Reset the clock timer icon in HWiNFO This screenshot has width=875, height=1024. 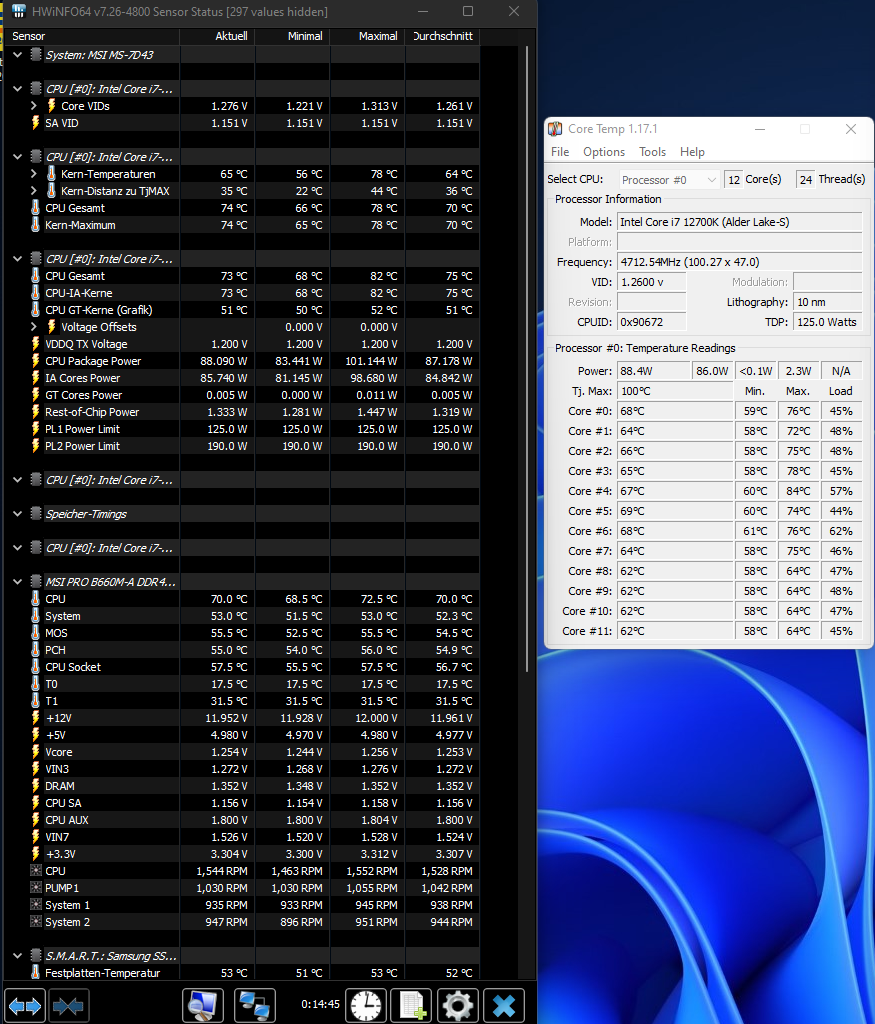click(366, 1005)
